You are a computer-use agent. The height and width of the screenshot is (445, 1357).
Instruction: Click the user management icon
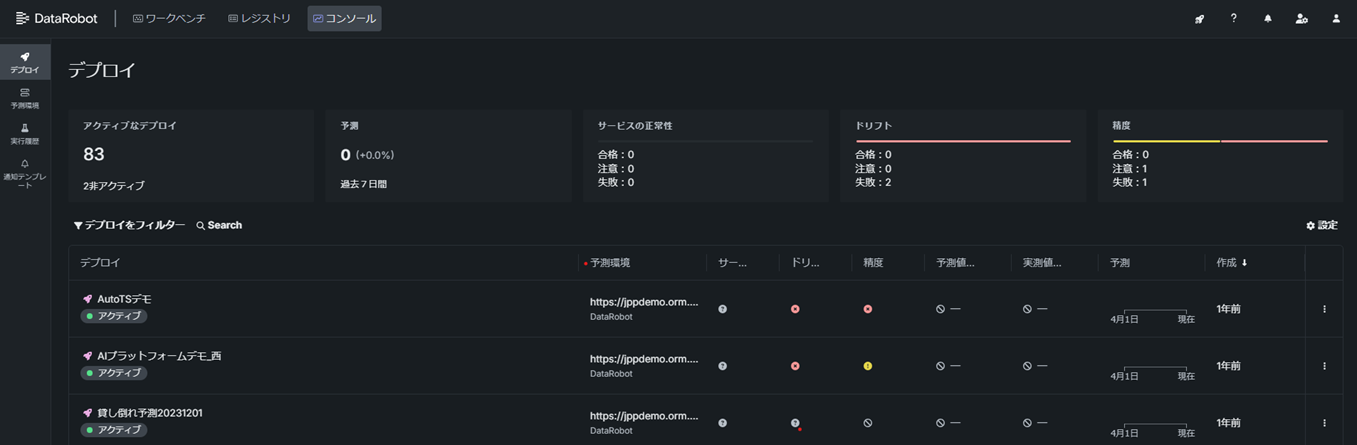click(x=1301, y=18)
